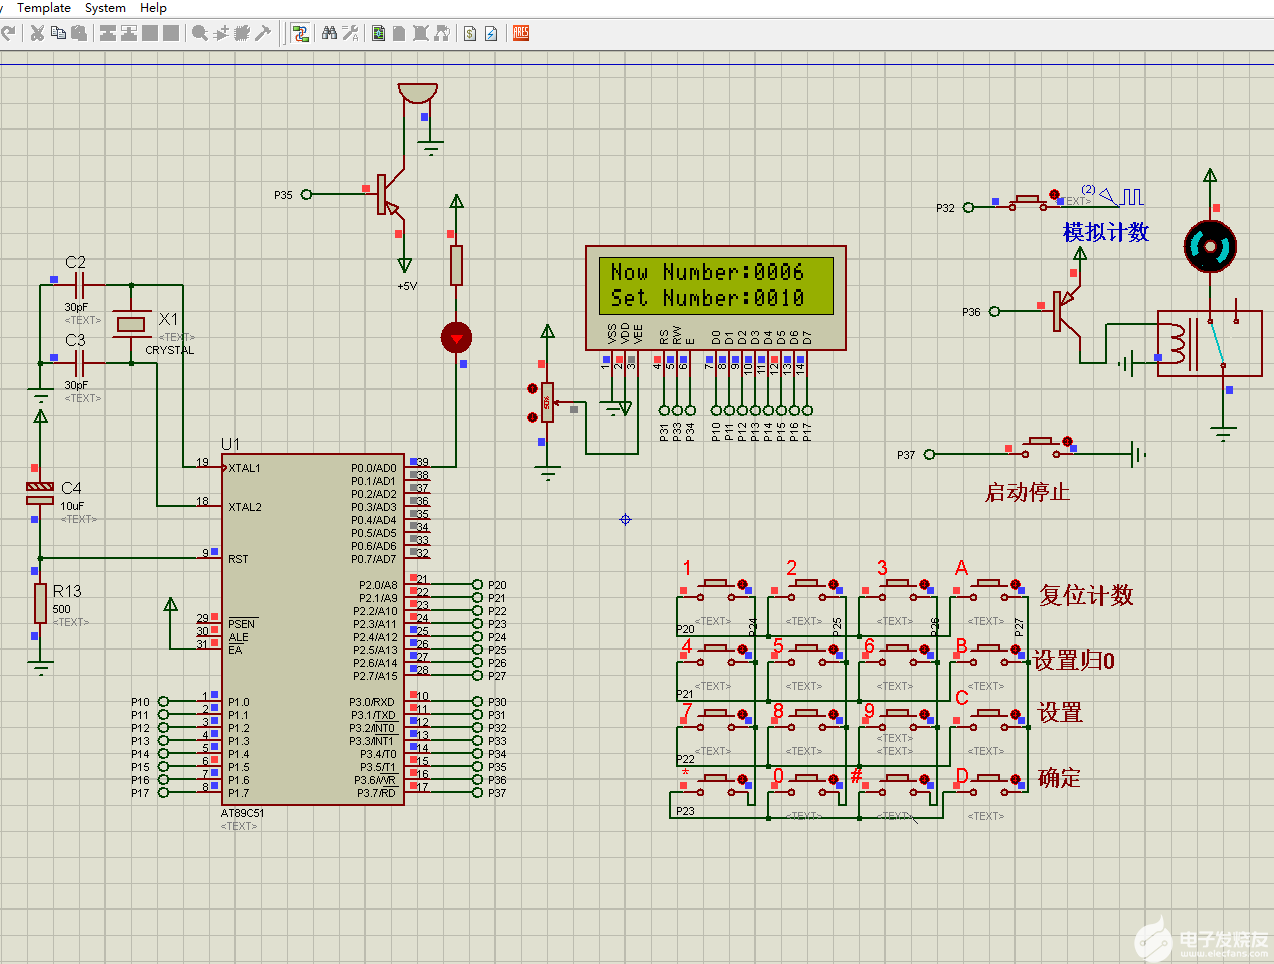Open the Property Assignment Tool icon

tap(350, 33)
